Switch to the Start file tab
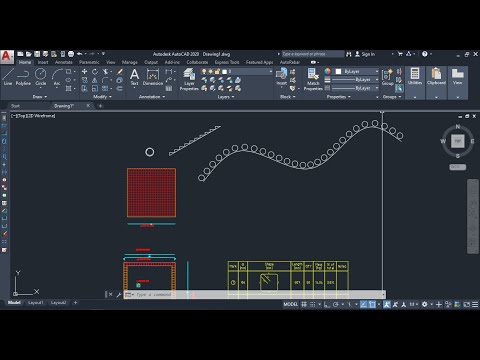 tap(15, 106)
